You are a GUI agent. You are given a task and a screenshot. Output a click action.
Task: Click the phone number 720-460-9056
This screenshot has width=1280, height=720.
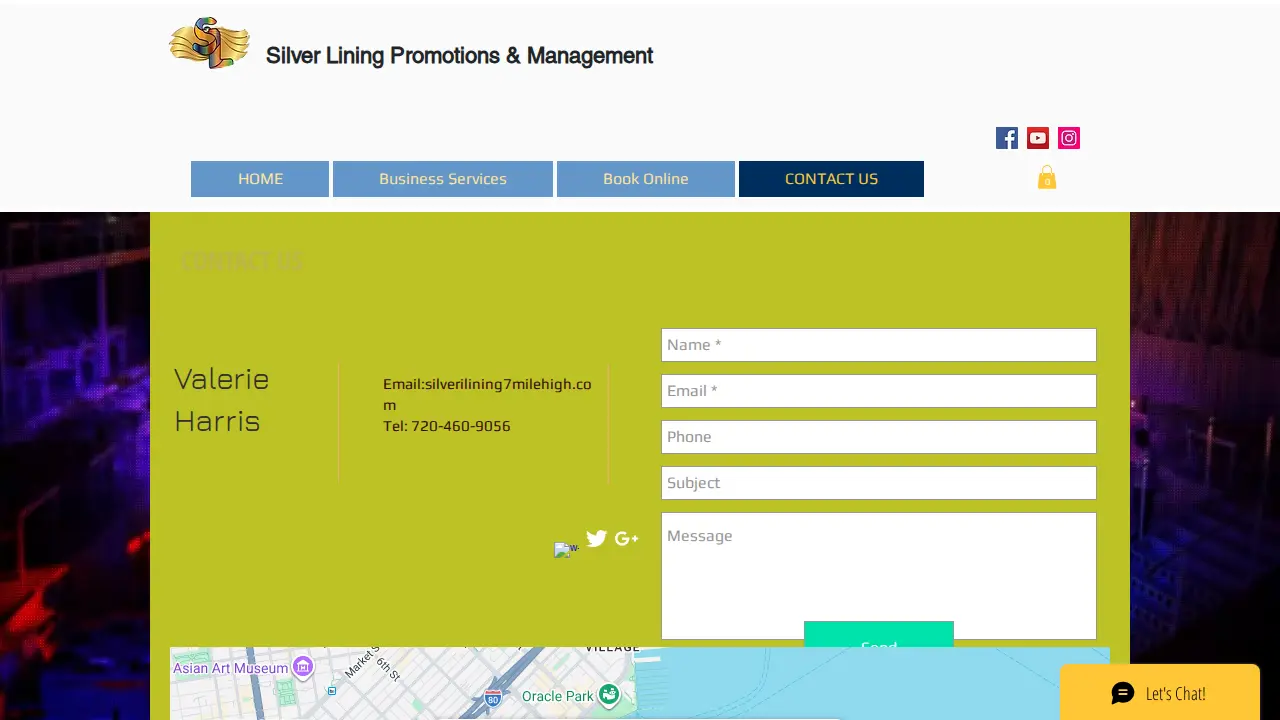click(461, 426)
